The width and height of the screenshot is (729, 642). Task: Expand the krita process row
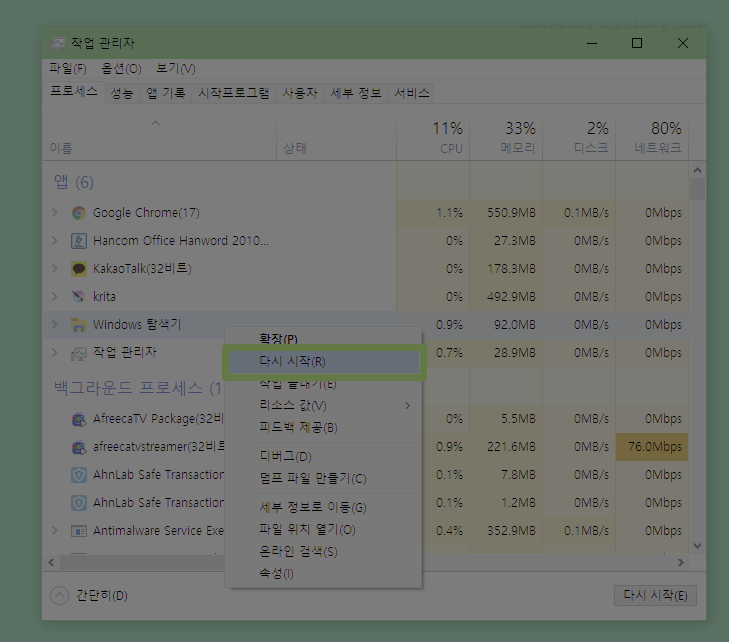[x=54, y=297]
